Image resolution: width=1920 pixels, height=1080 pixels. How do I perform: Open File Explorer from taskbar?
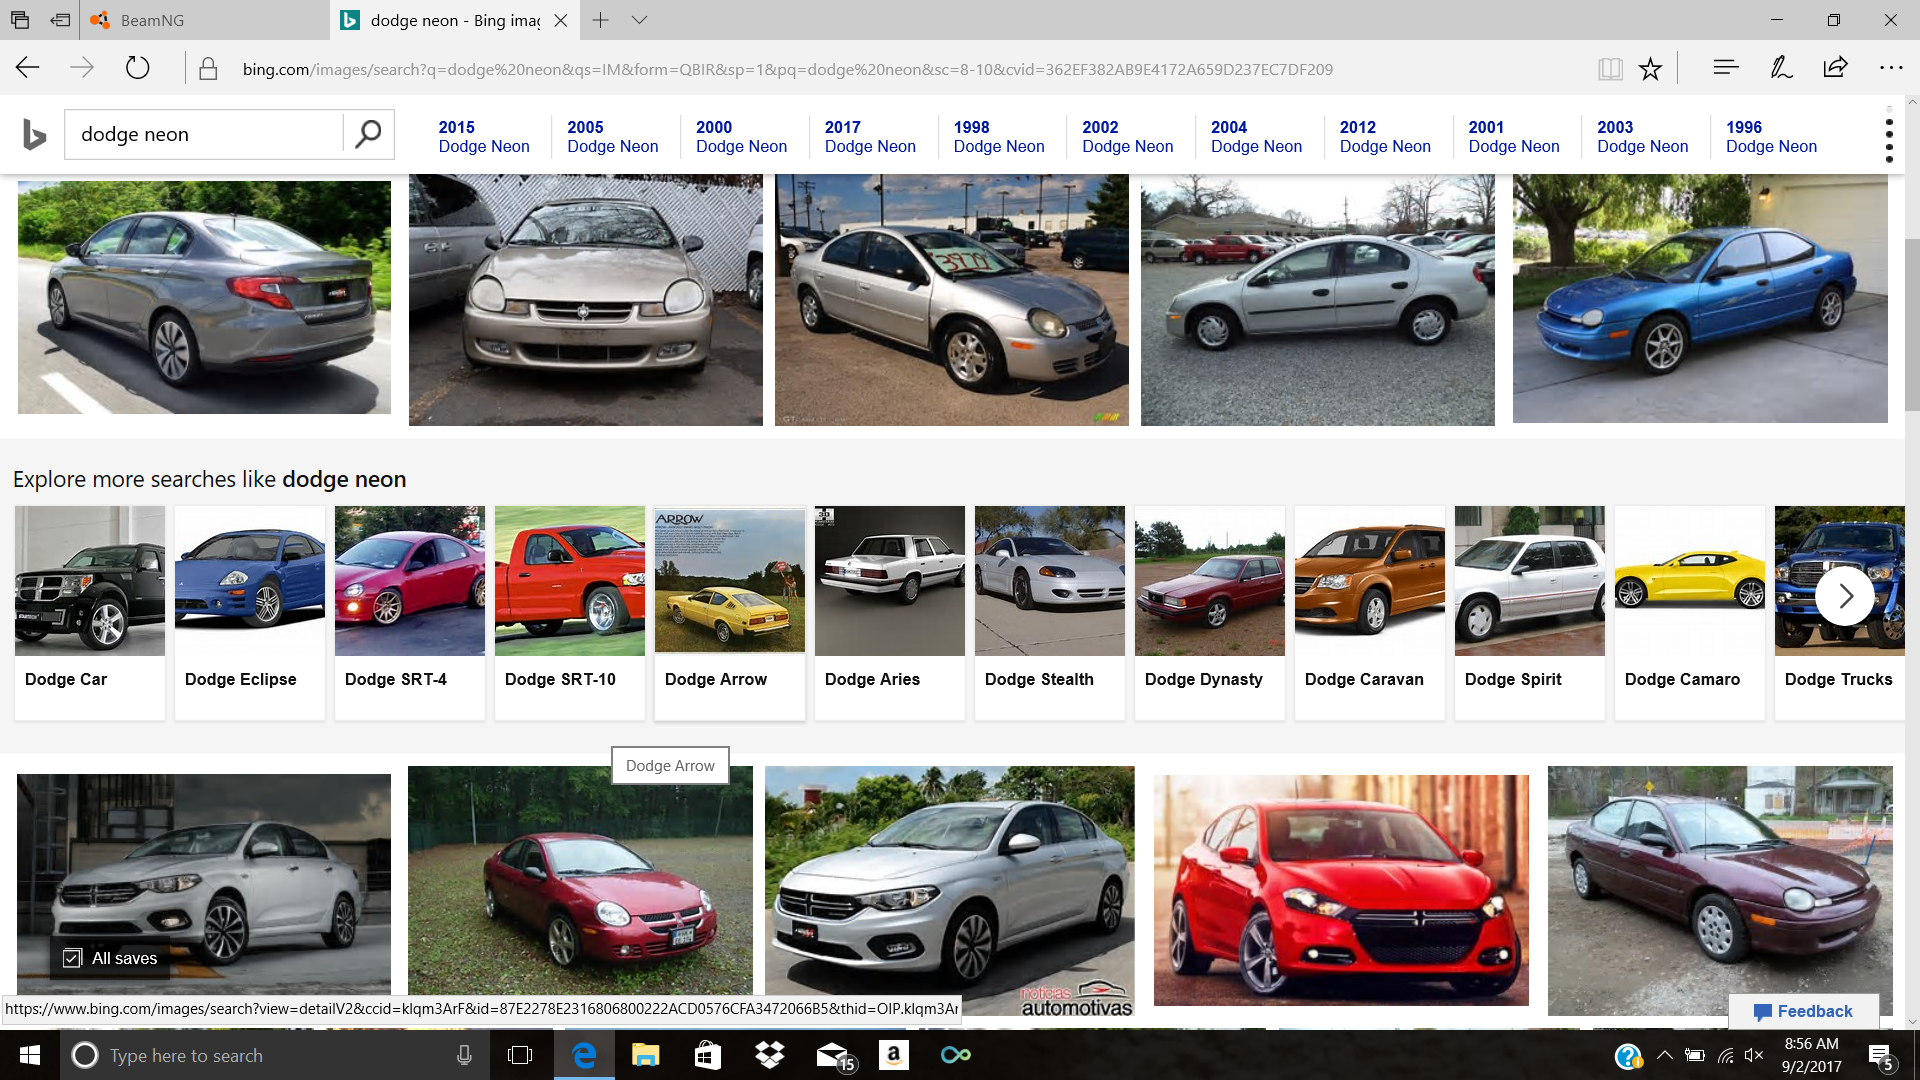(646, 1055)
